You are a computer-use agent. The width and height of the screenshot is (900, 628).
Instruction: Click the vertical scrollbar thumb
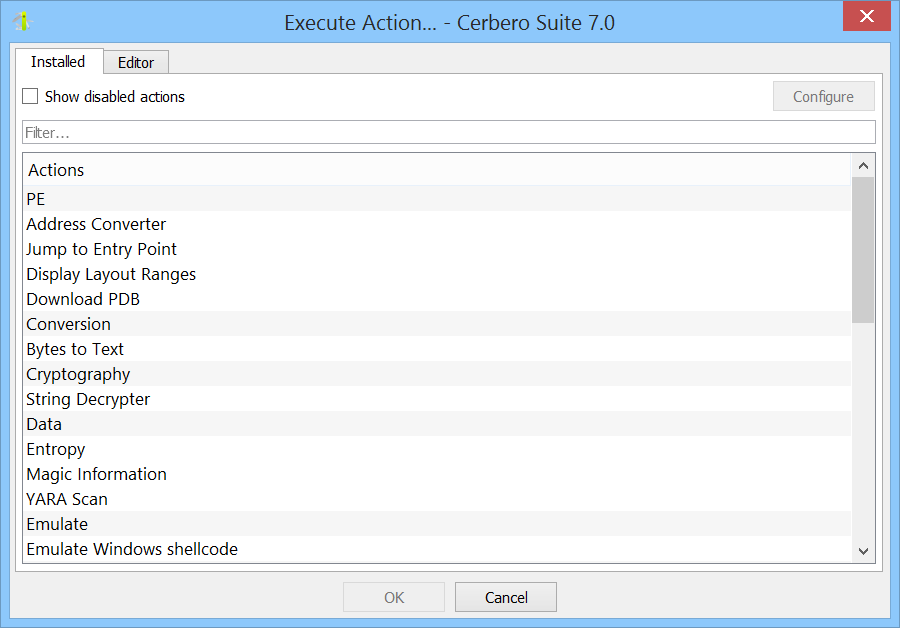pos(863,250)
